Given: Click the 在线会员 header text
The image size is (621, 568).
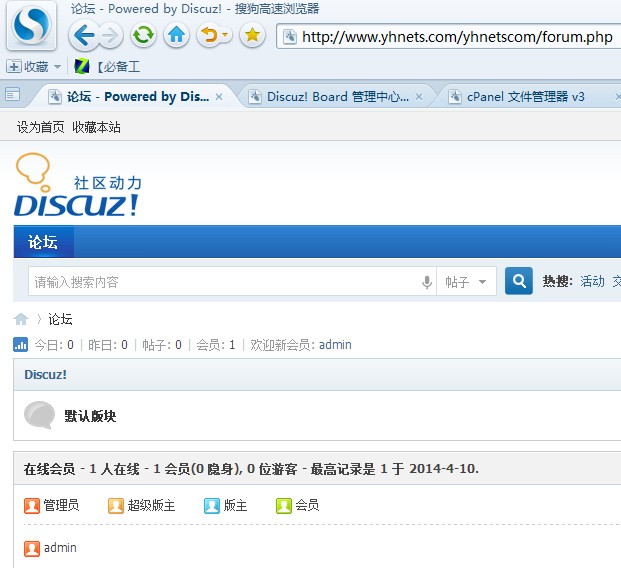Looking at the screenshot, I should coord(49,469).
